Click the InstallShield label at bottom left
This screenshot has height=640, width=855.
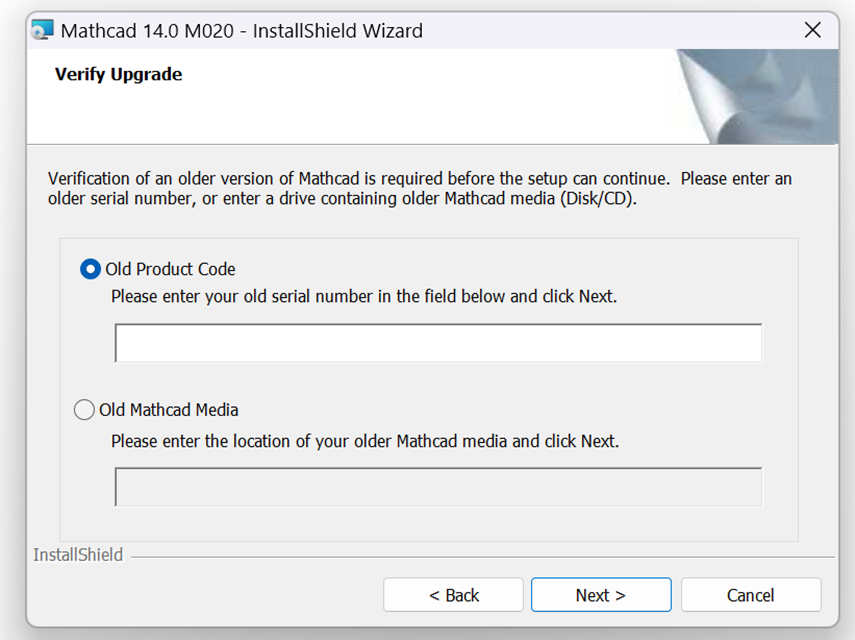[x=77, y=554]
